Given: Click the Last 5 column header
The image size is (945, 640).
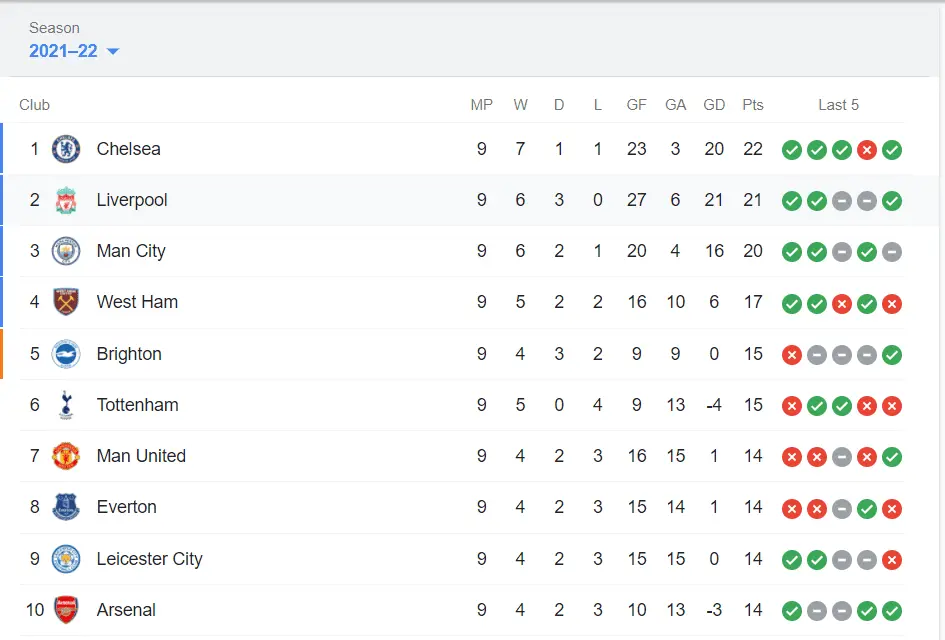Looking at the screenshot, I should click(838, 105).
